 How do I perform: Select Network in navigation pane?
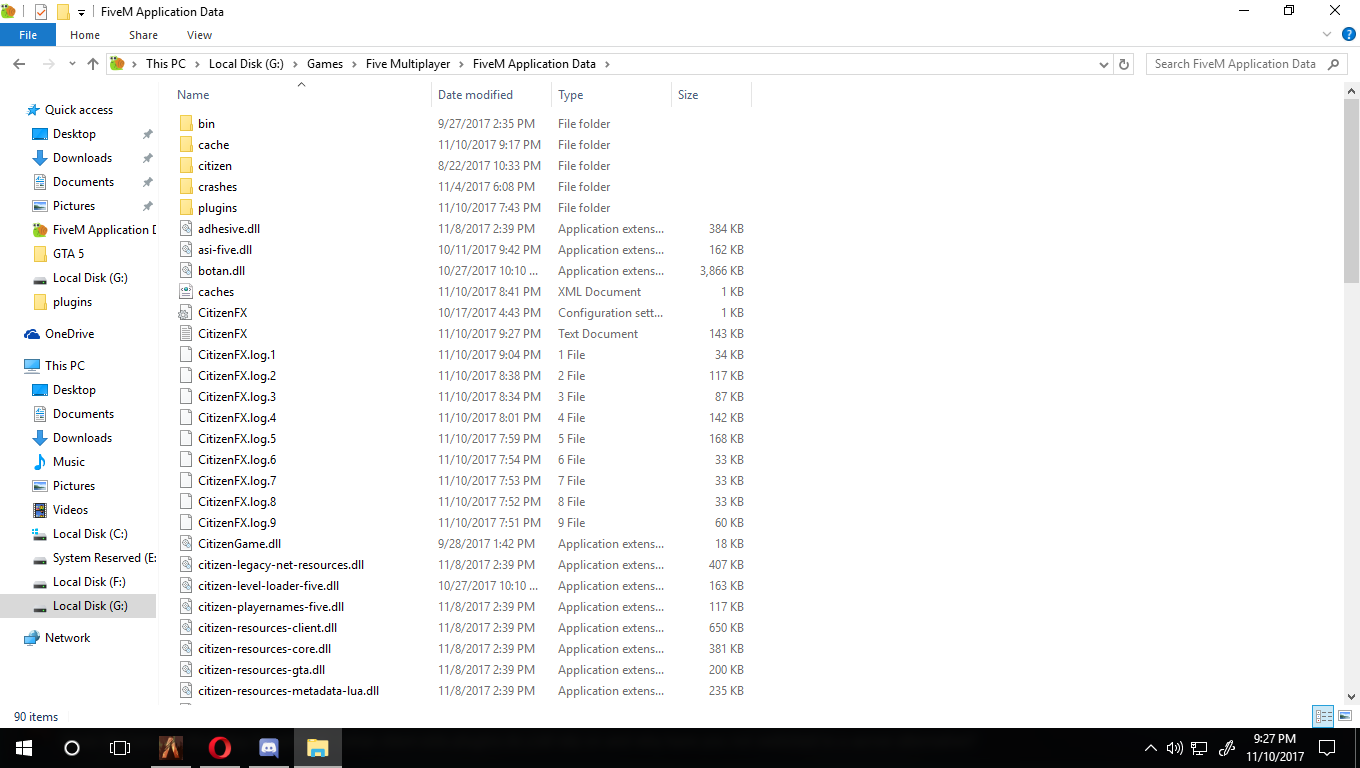coord(67,638)
